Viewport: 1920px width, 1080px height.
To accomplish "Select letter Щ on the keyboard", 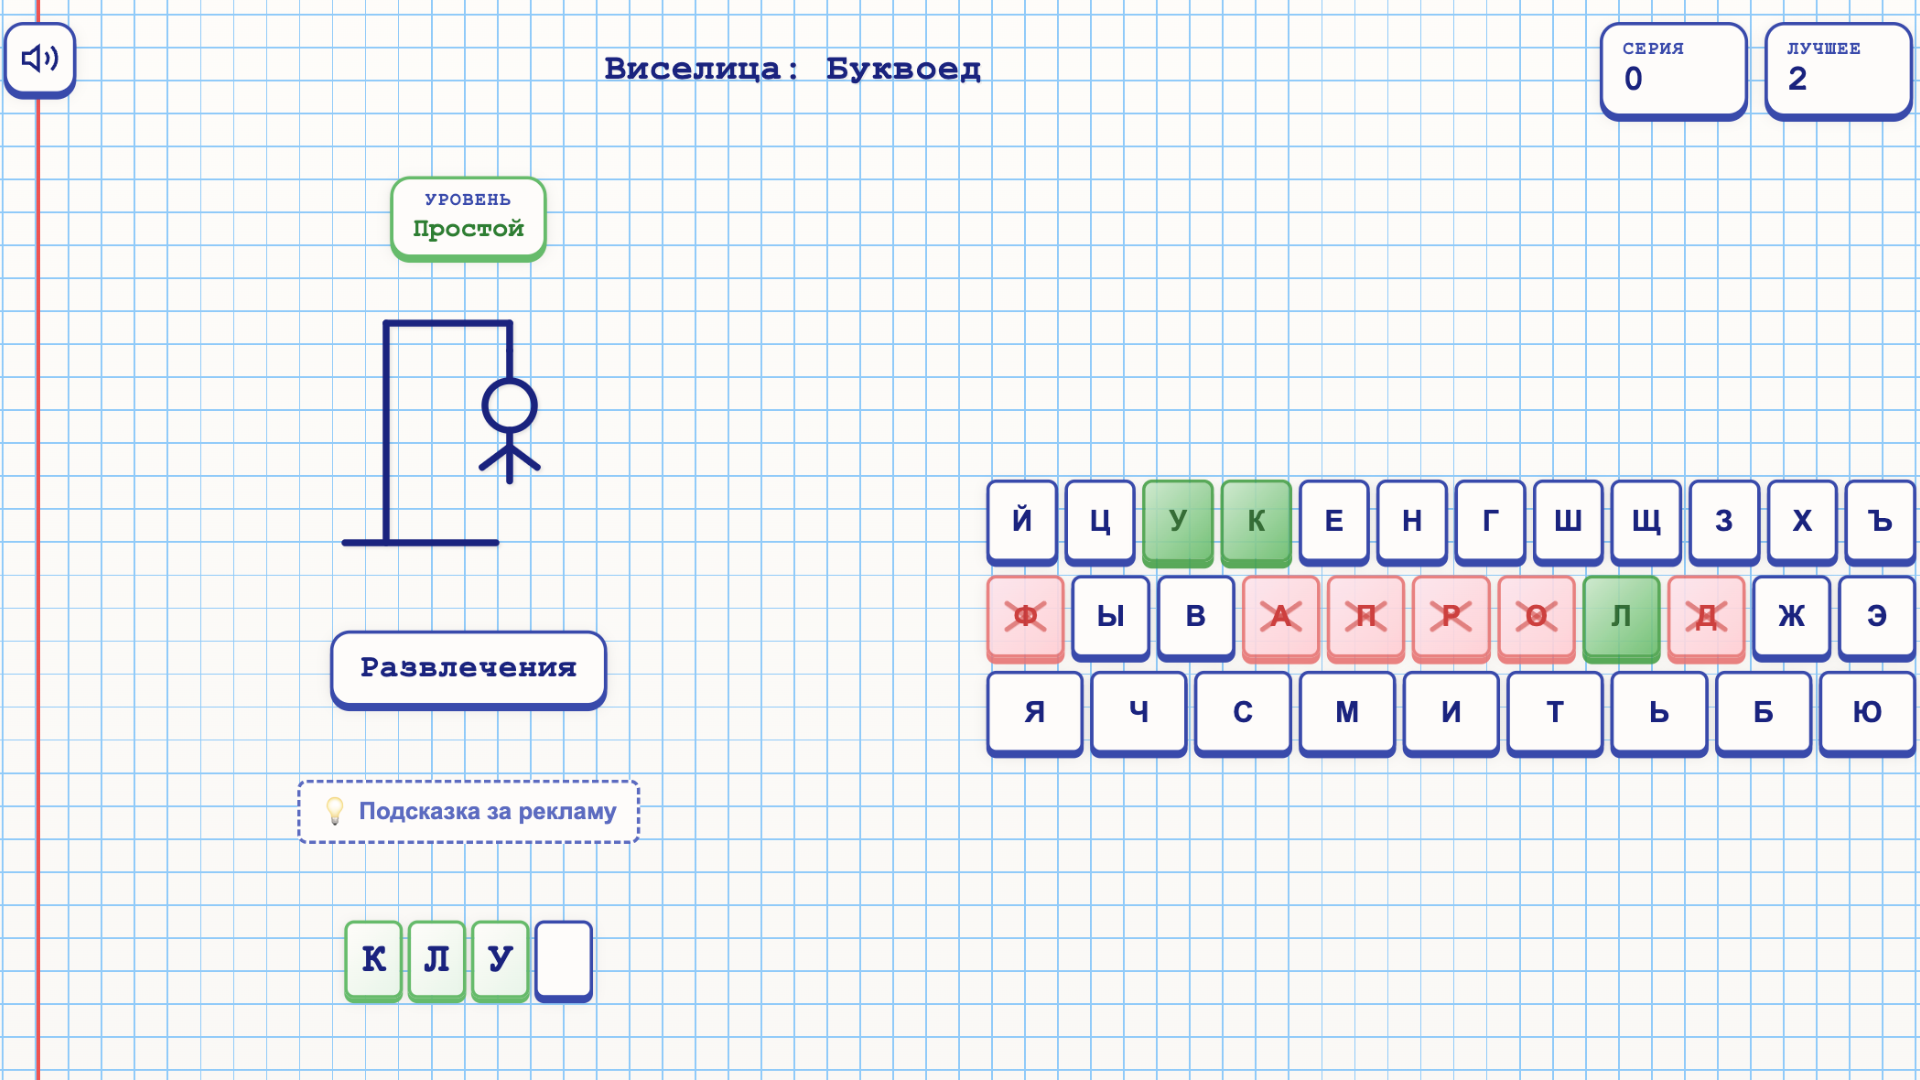I will pos(1646,521).
